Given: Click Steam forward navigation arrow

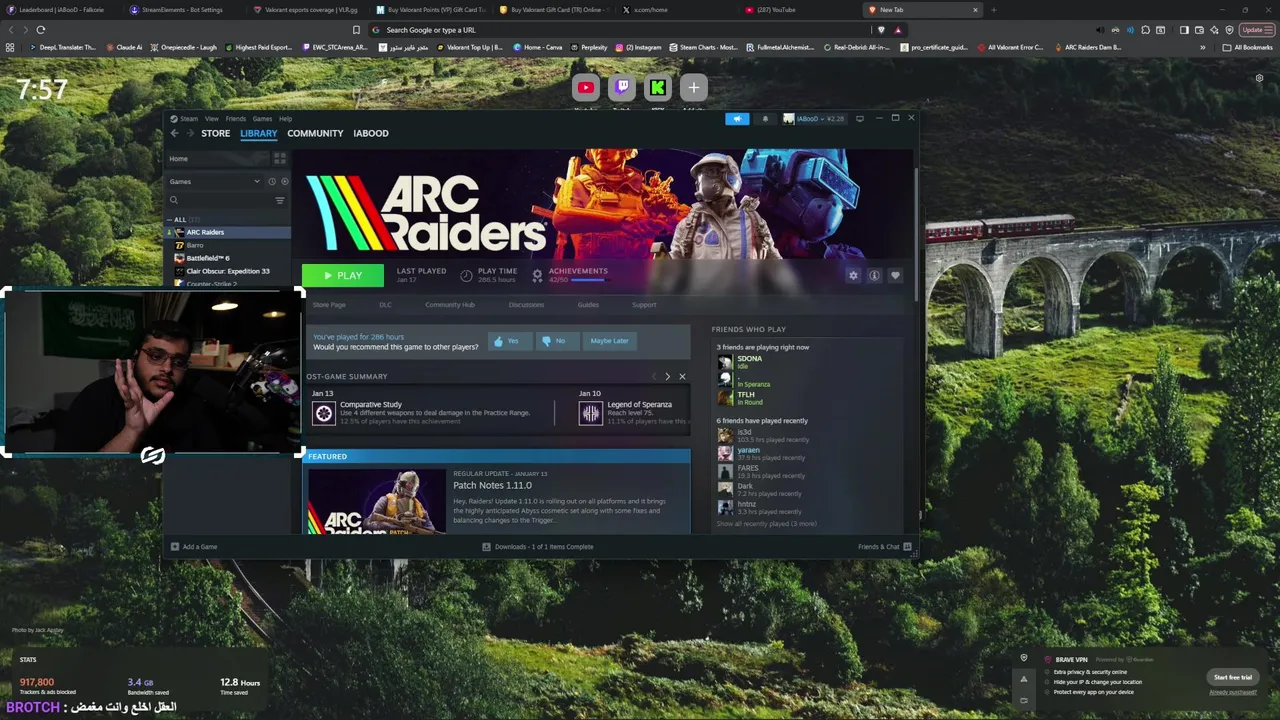Looking at the screenshot, I should [x=189, y=133].
